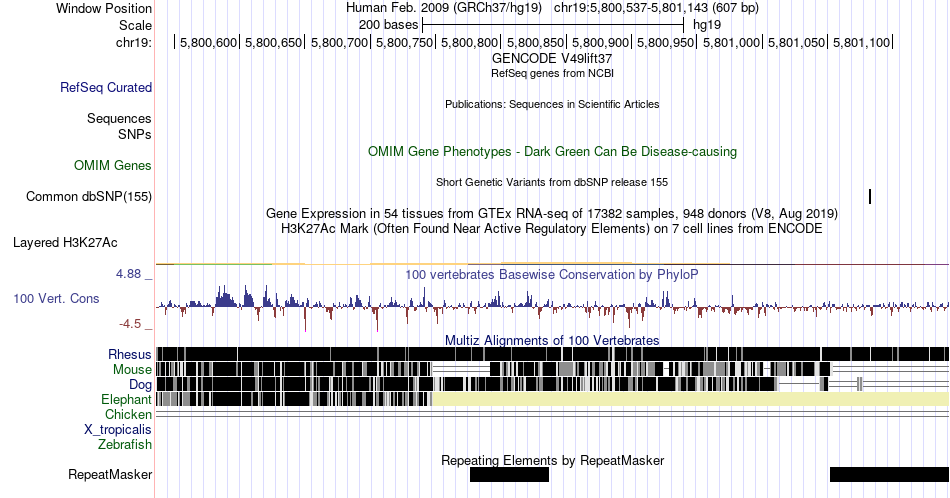
Task: Click the GTEx Gene Expression title text
Action: pyautogui.click(x=552, y=213)
